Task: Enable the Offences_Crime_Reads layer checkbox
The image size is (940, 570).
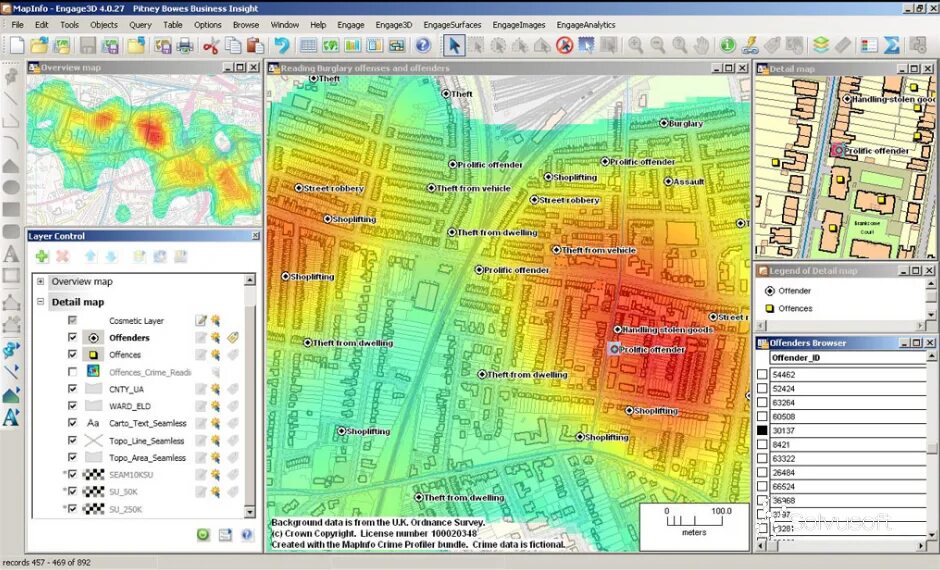Action: [x=73, y=372]
